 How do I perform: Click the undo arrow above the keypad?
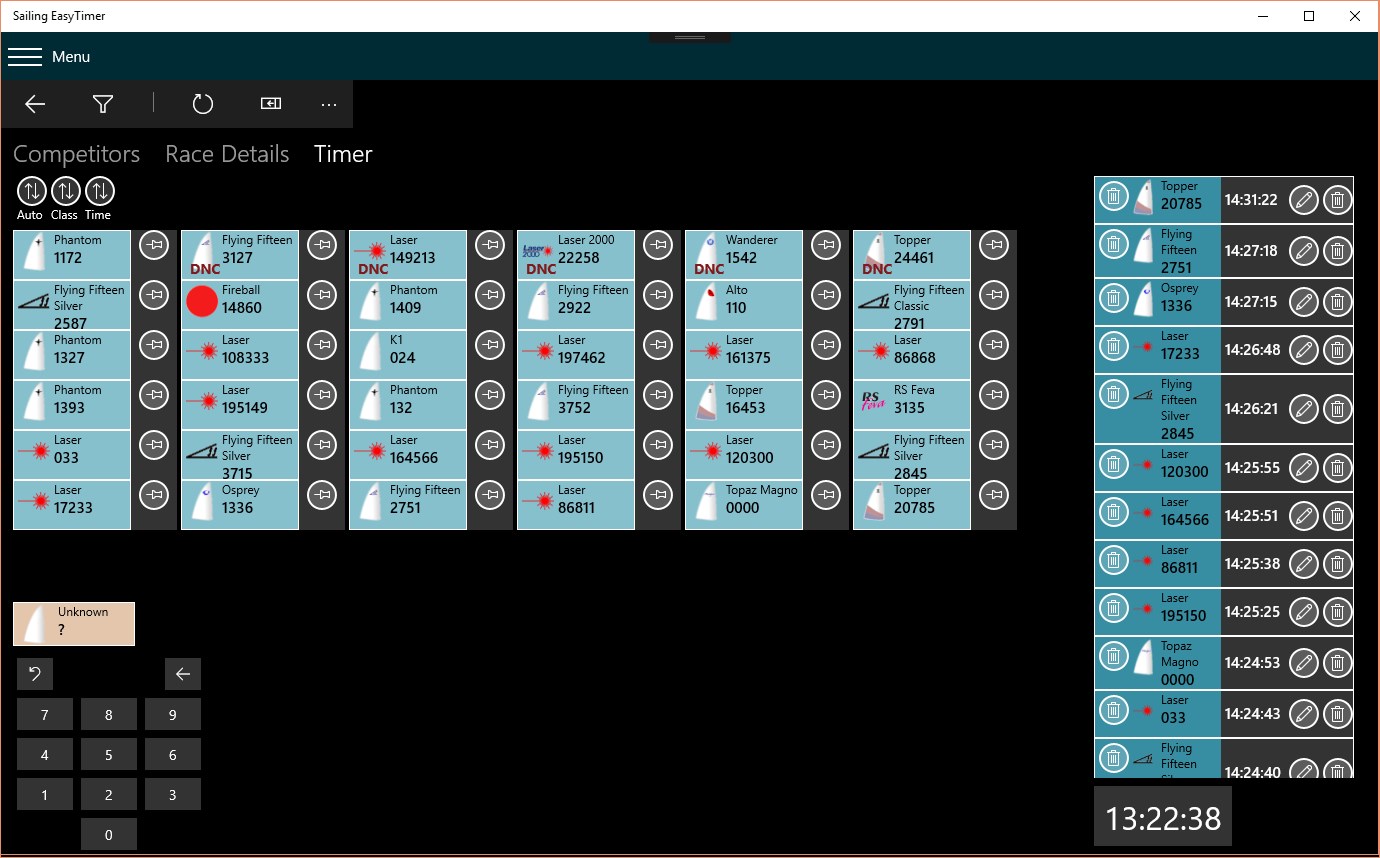tap(35, 674)
